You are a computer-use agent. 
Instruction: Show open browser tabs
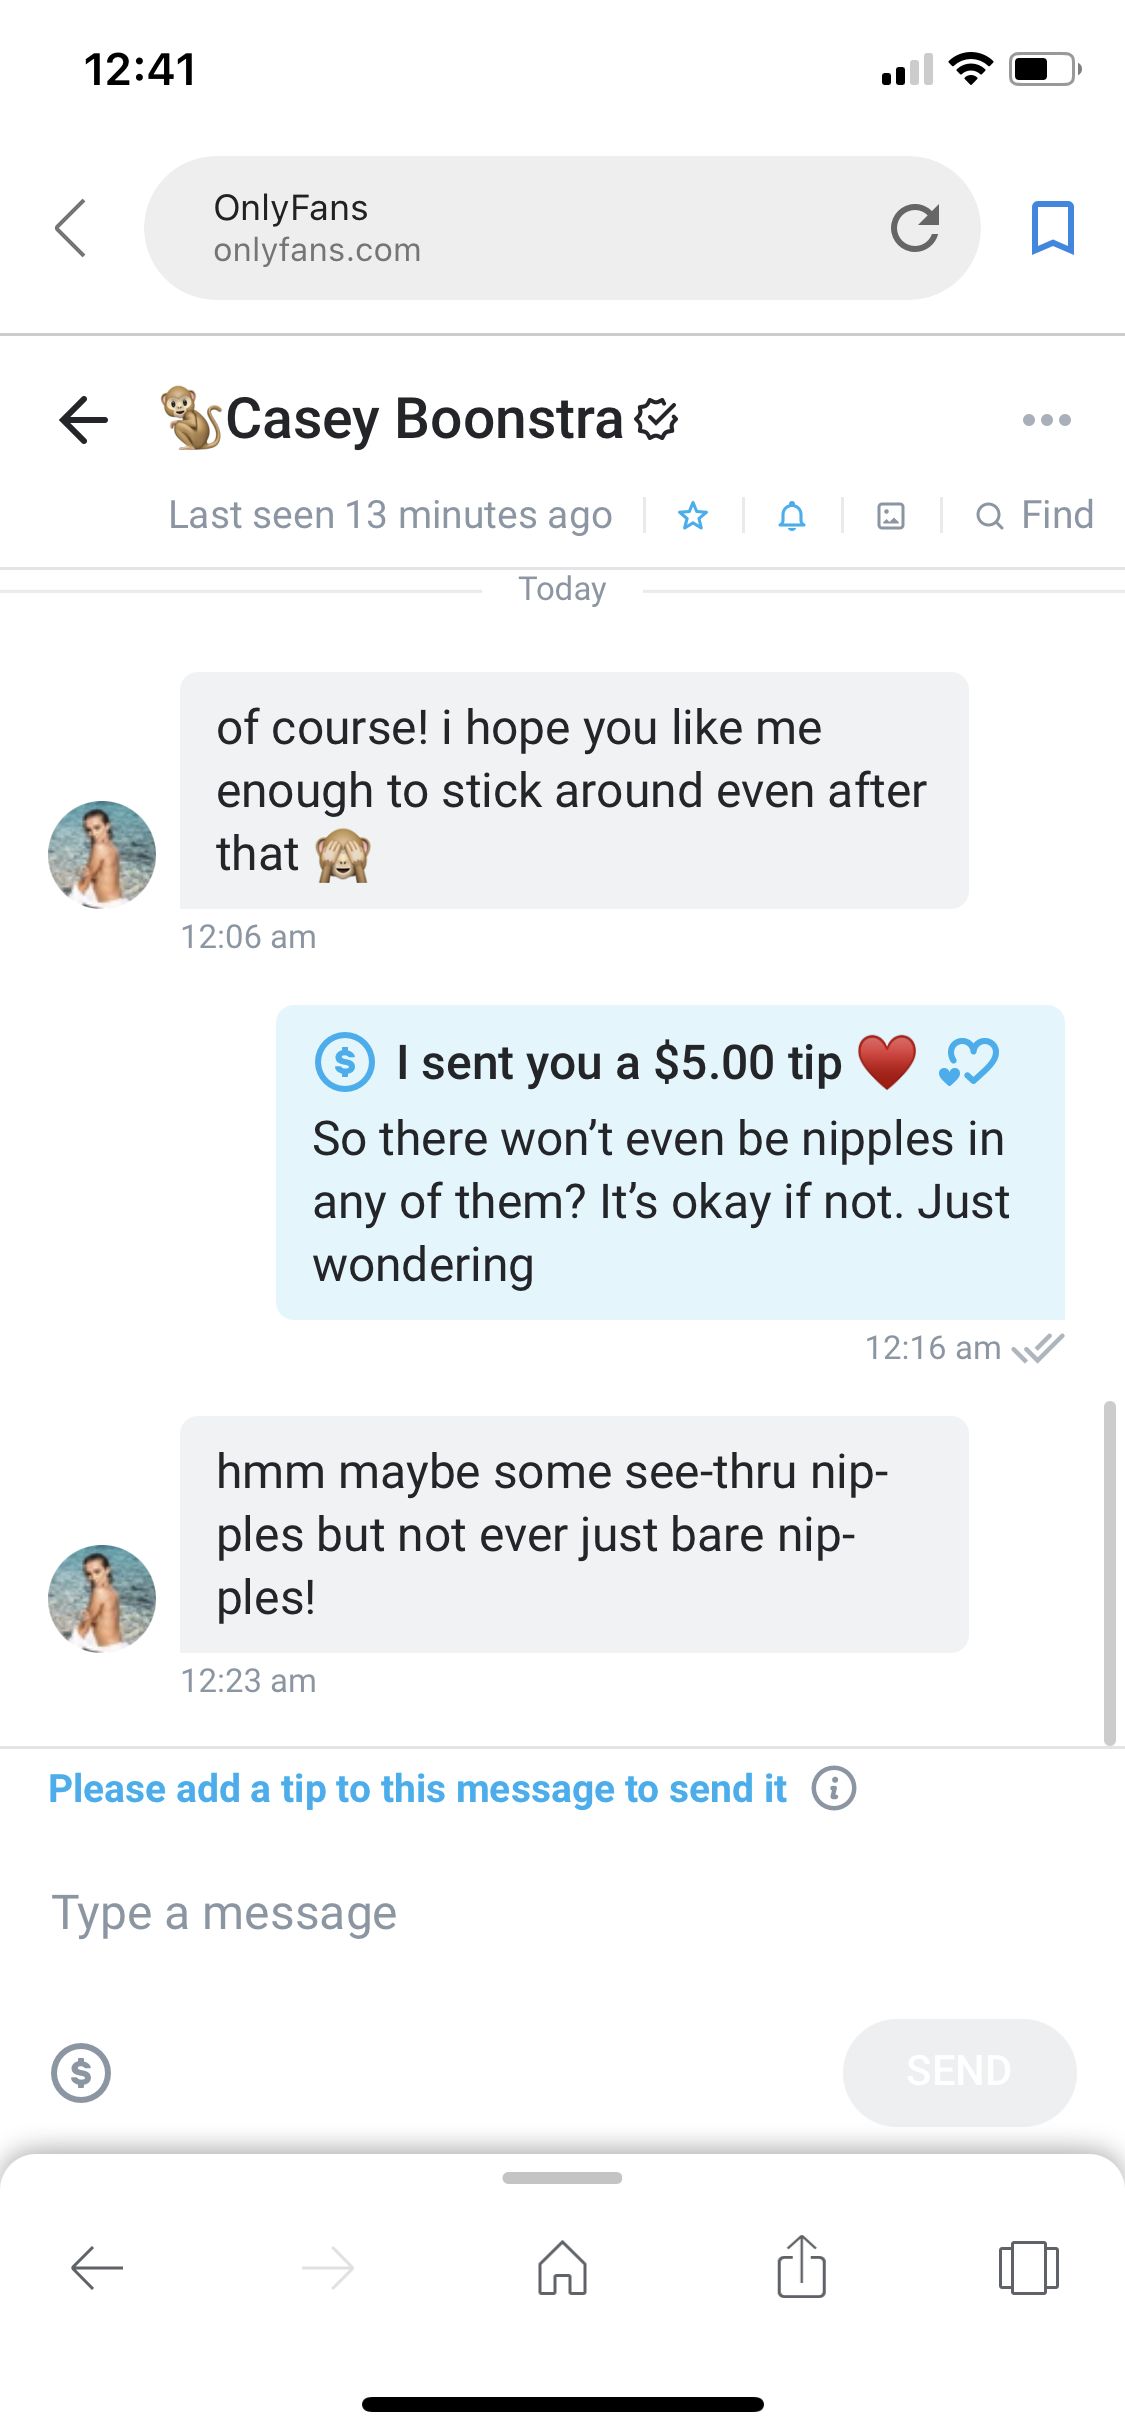point(1028,2268)
